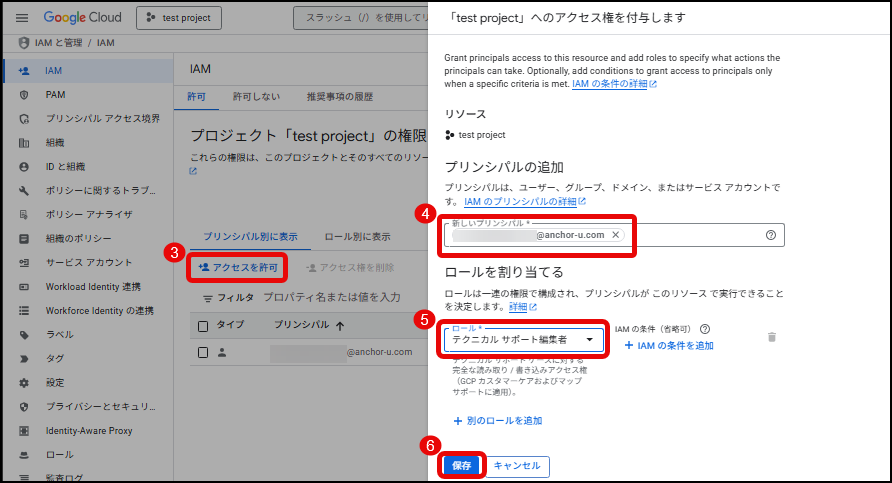Click the PAM shield icon in sidebar
This screenshot has height=483, width=892.
24,94
